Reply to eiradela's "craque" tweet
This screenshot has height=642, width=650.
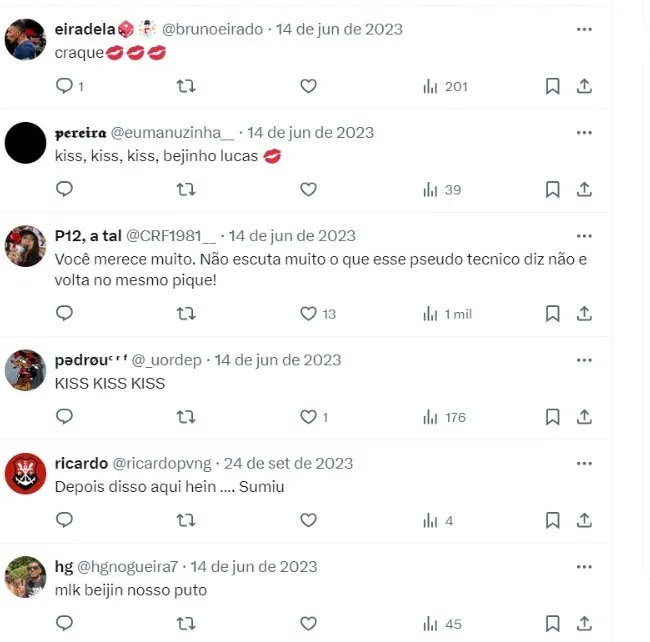click(64, 86)
